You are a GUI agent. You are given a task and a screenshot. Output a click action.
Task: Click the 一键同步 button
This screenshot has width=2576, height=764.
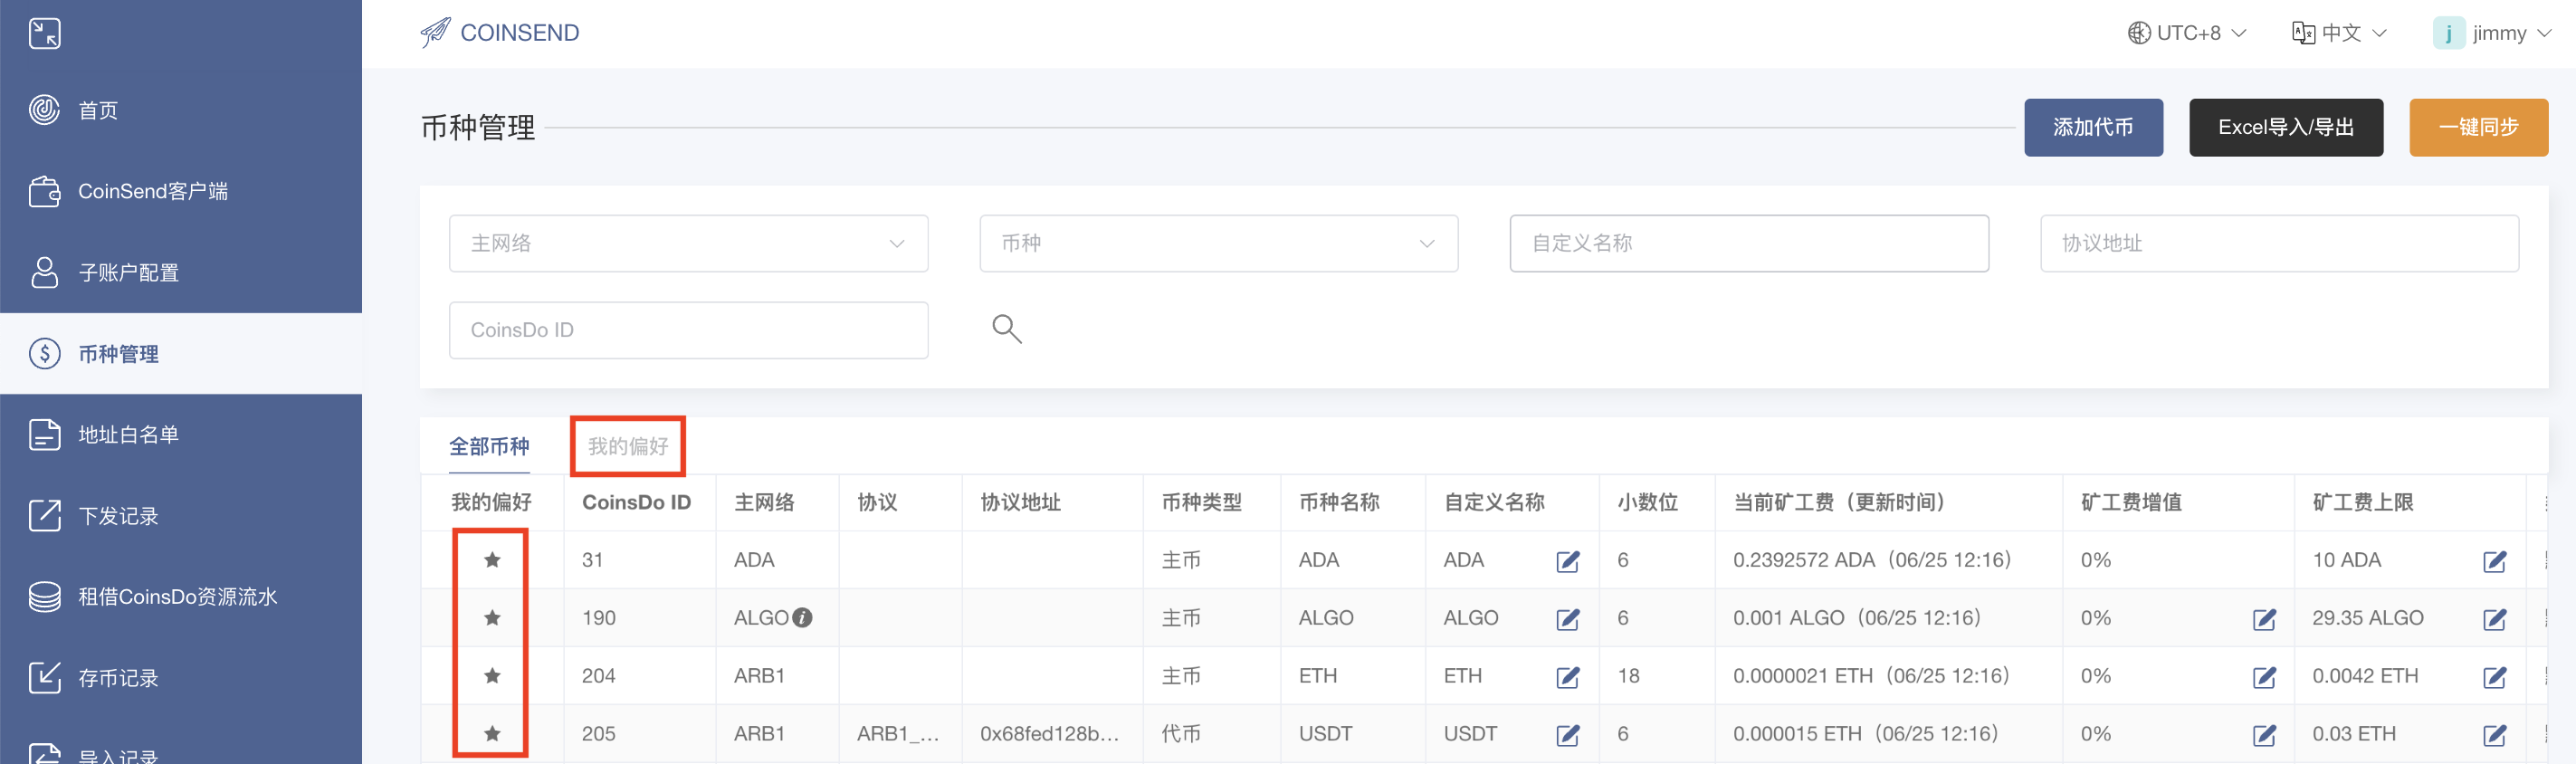(2478, 127)
